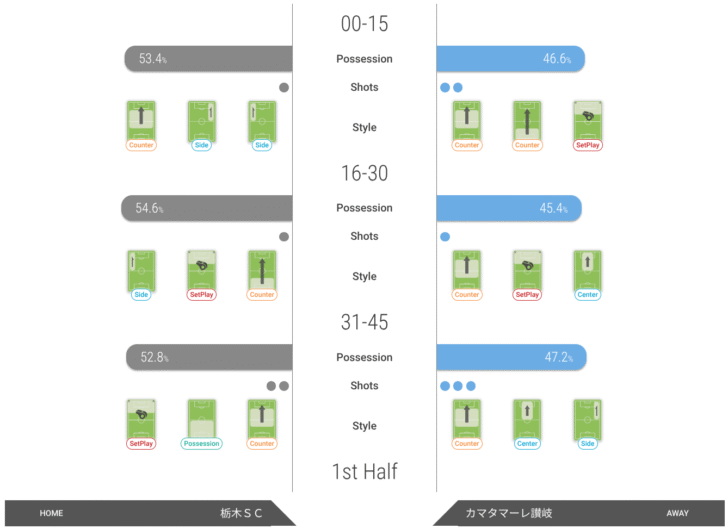
Task: Click the HOME 栃木ＳＣ team banner
Action: coord(150,513)
